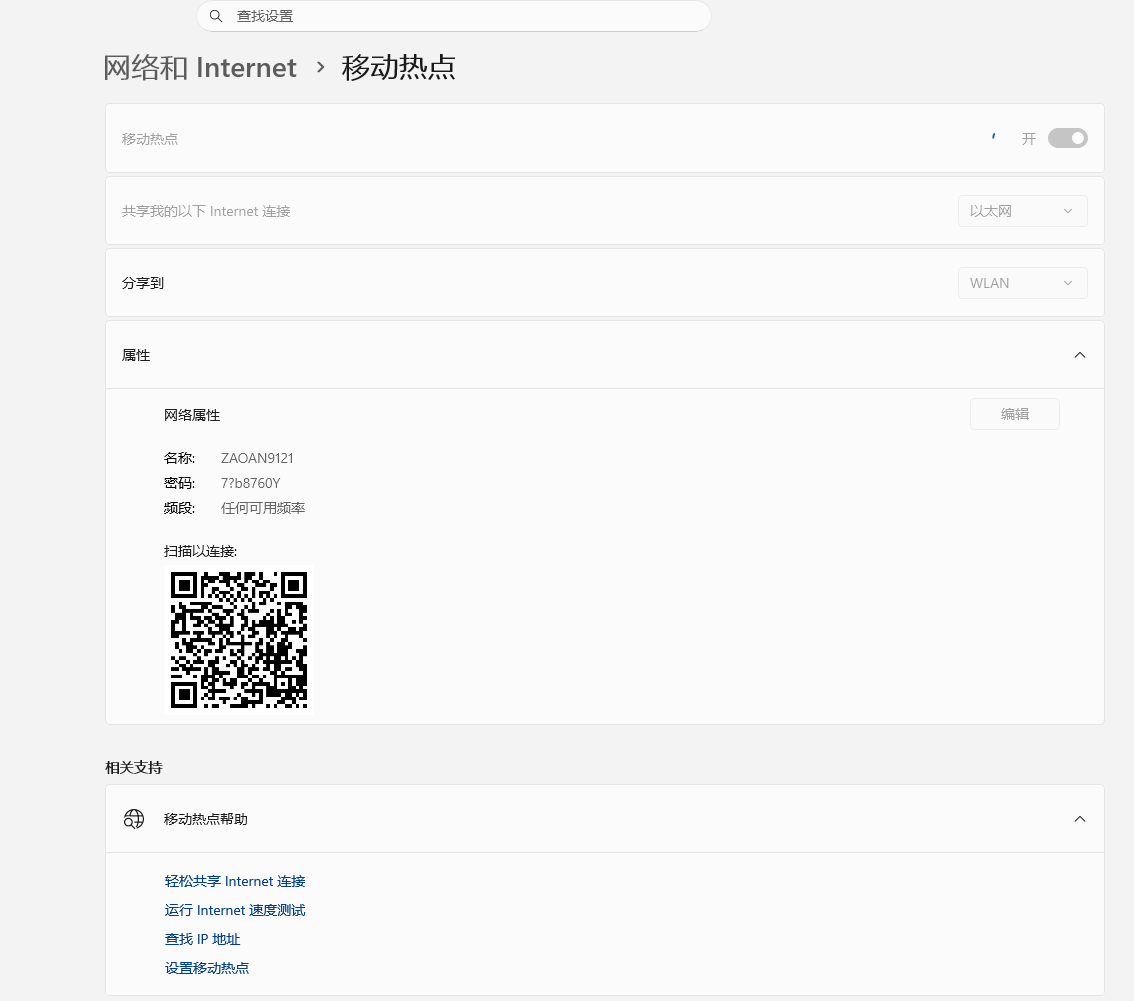Collapse the 属性 section chevron
This screenshot has height=1001, width=1134.
point(1080,355)
